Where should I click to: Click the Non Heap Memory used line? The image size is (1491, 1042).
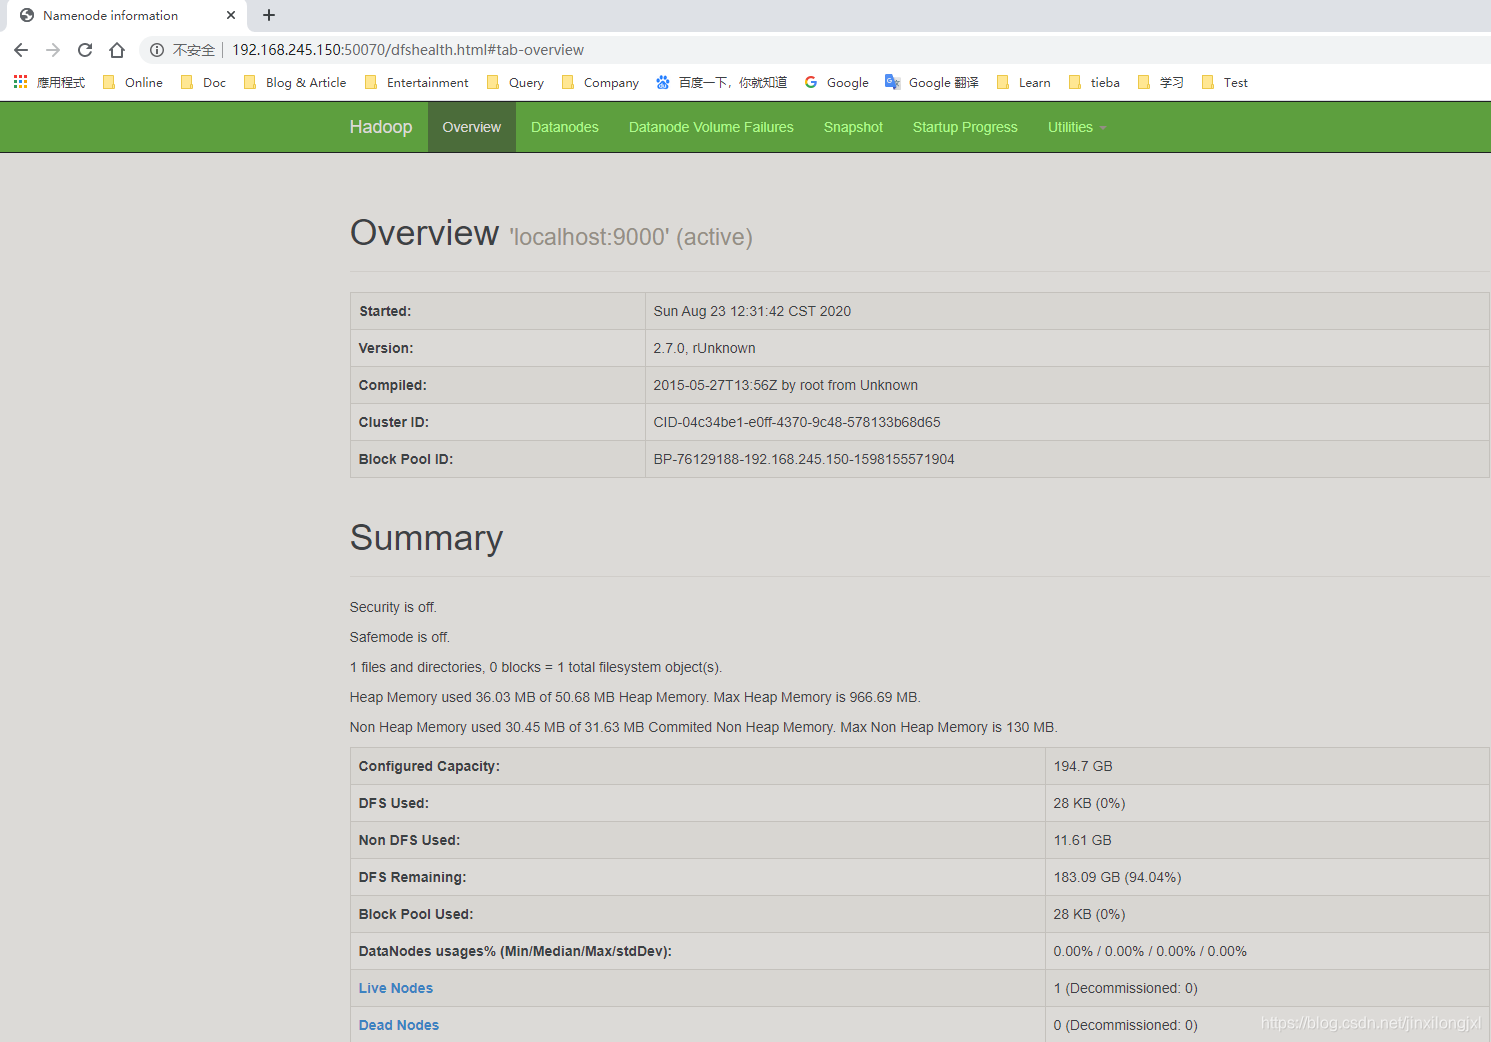point(703,727)
